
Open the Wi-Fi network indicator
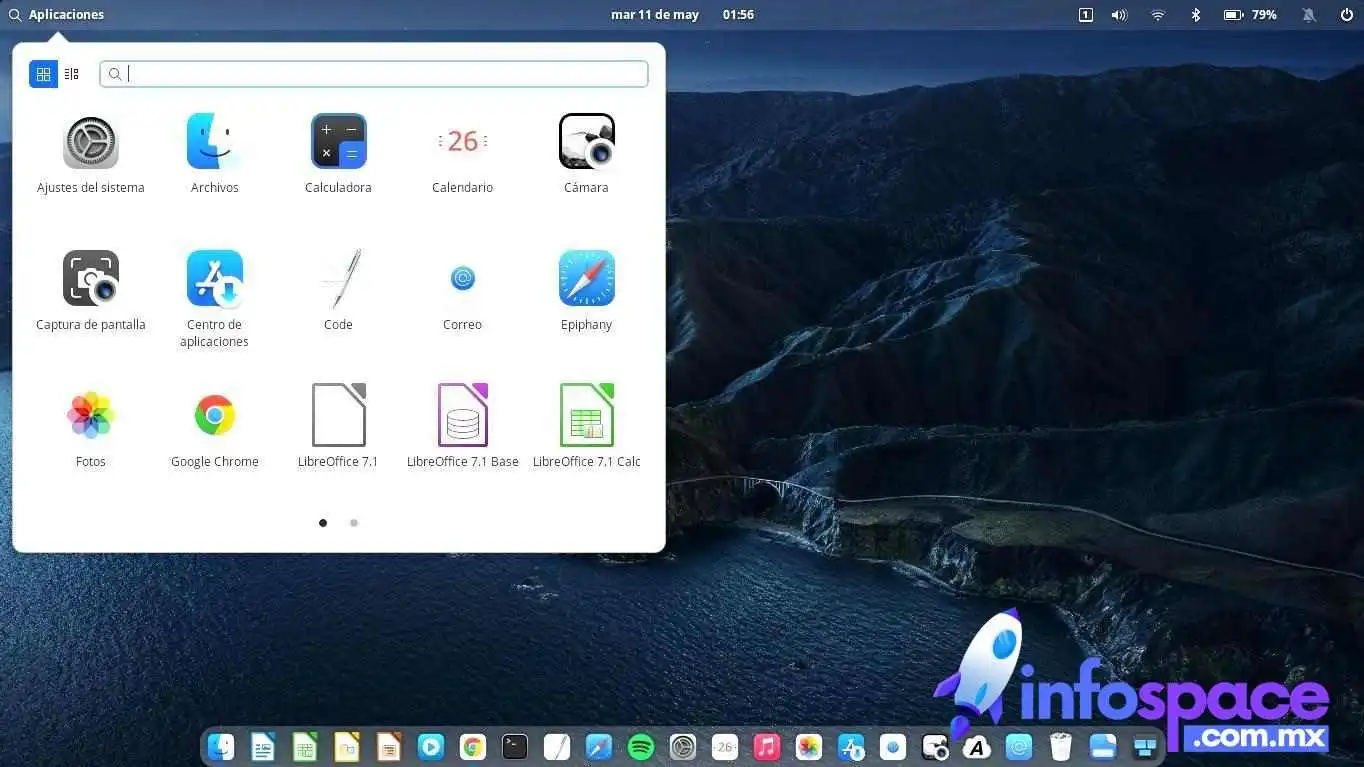1157,15
